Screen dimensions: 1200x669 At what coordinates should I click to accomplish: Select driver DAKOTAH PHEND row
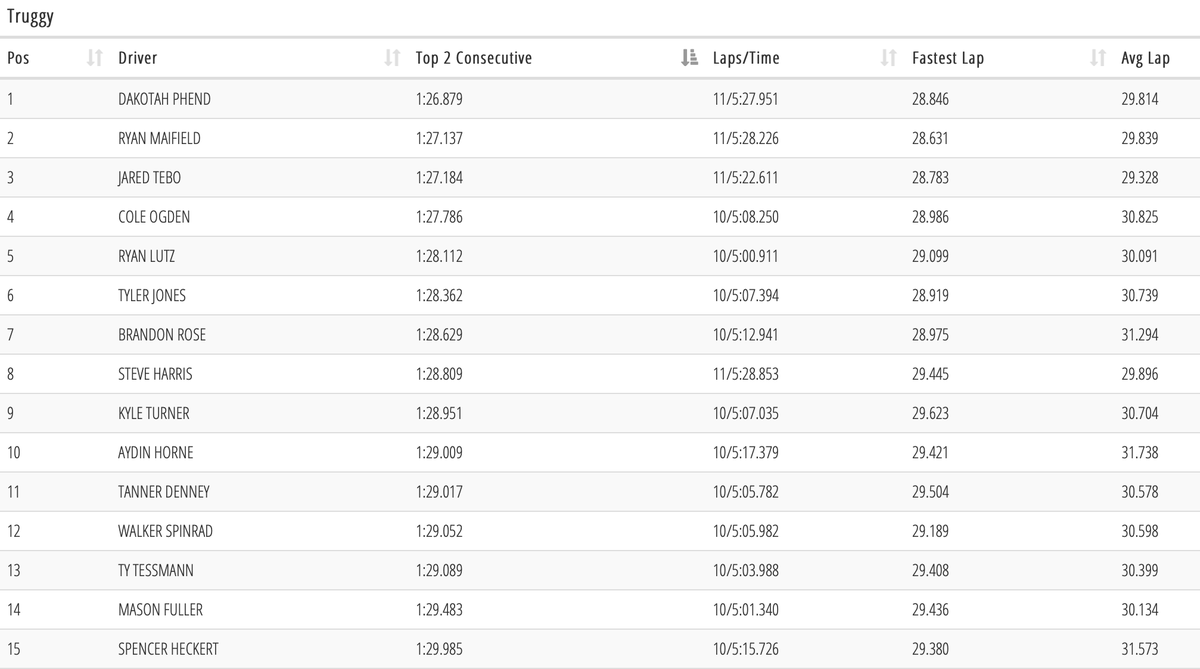[x=164, y=99]
